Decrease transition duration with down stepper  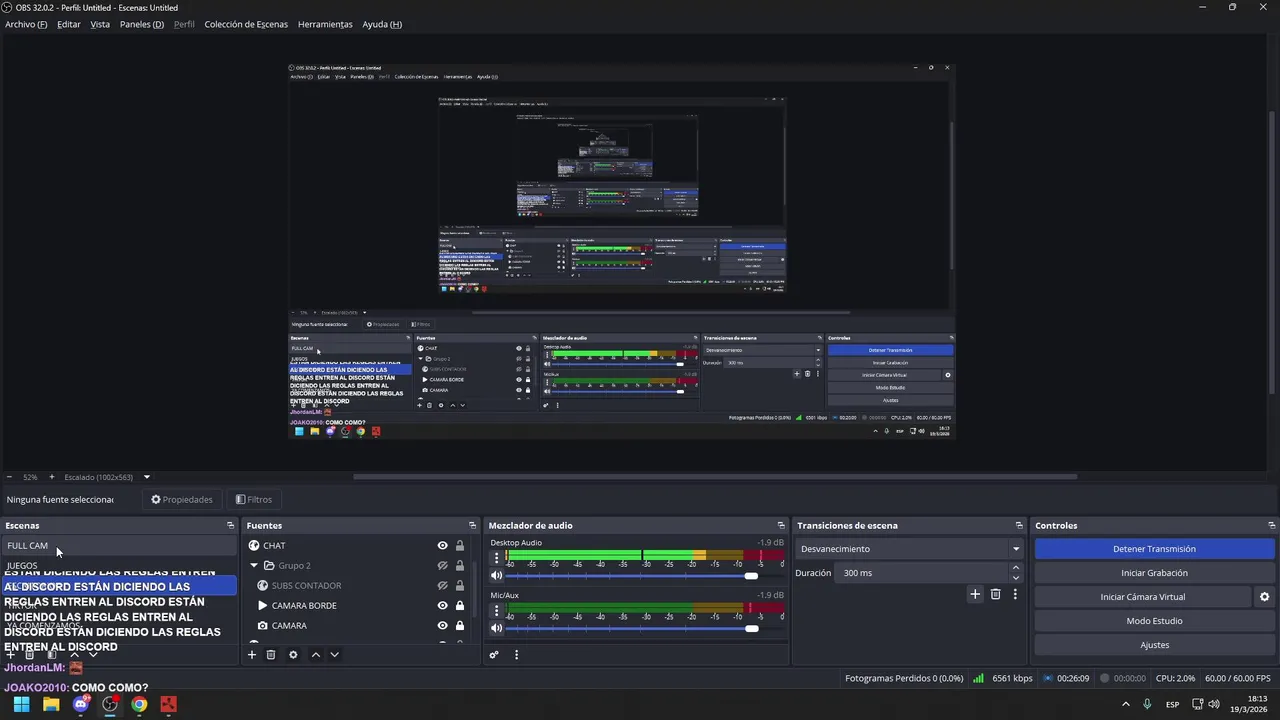1016,578
